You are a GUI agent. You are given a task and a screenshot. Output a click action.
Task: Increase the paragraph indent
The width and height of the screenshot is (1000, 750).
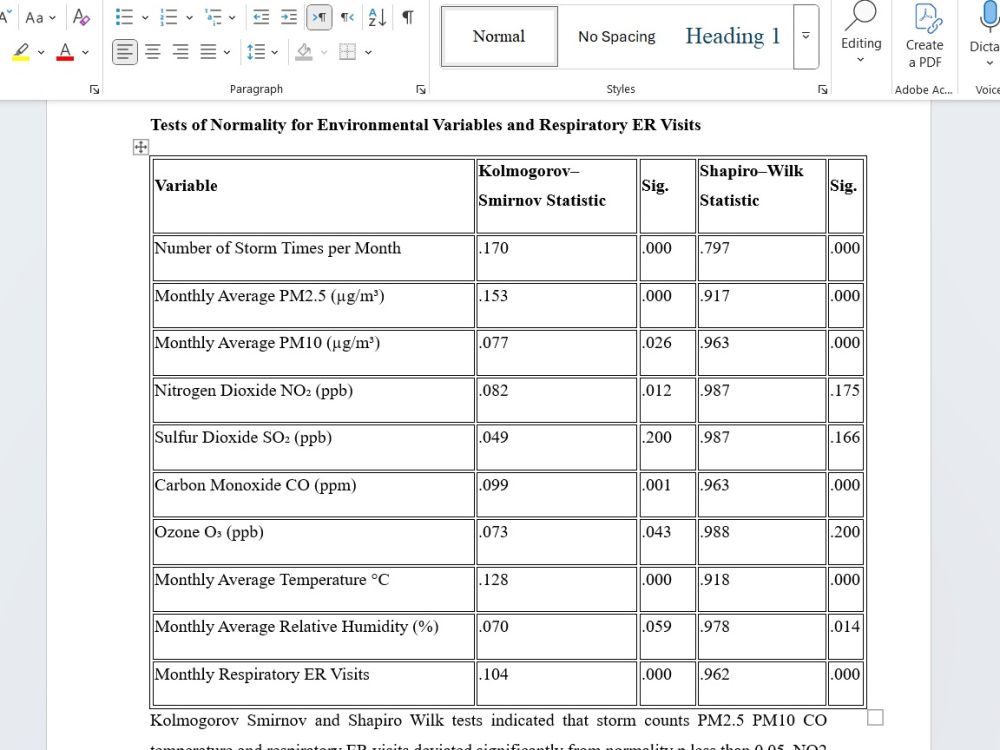tap(289, 17)
